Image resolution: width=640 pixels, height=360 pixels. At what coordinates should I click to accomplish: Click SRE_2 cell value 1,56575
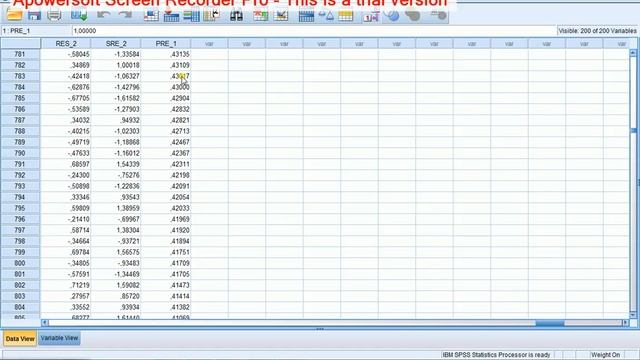tap(116, 252)
